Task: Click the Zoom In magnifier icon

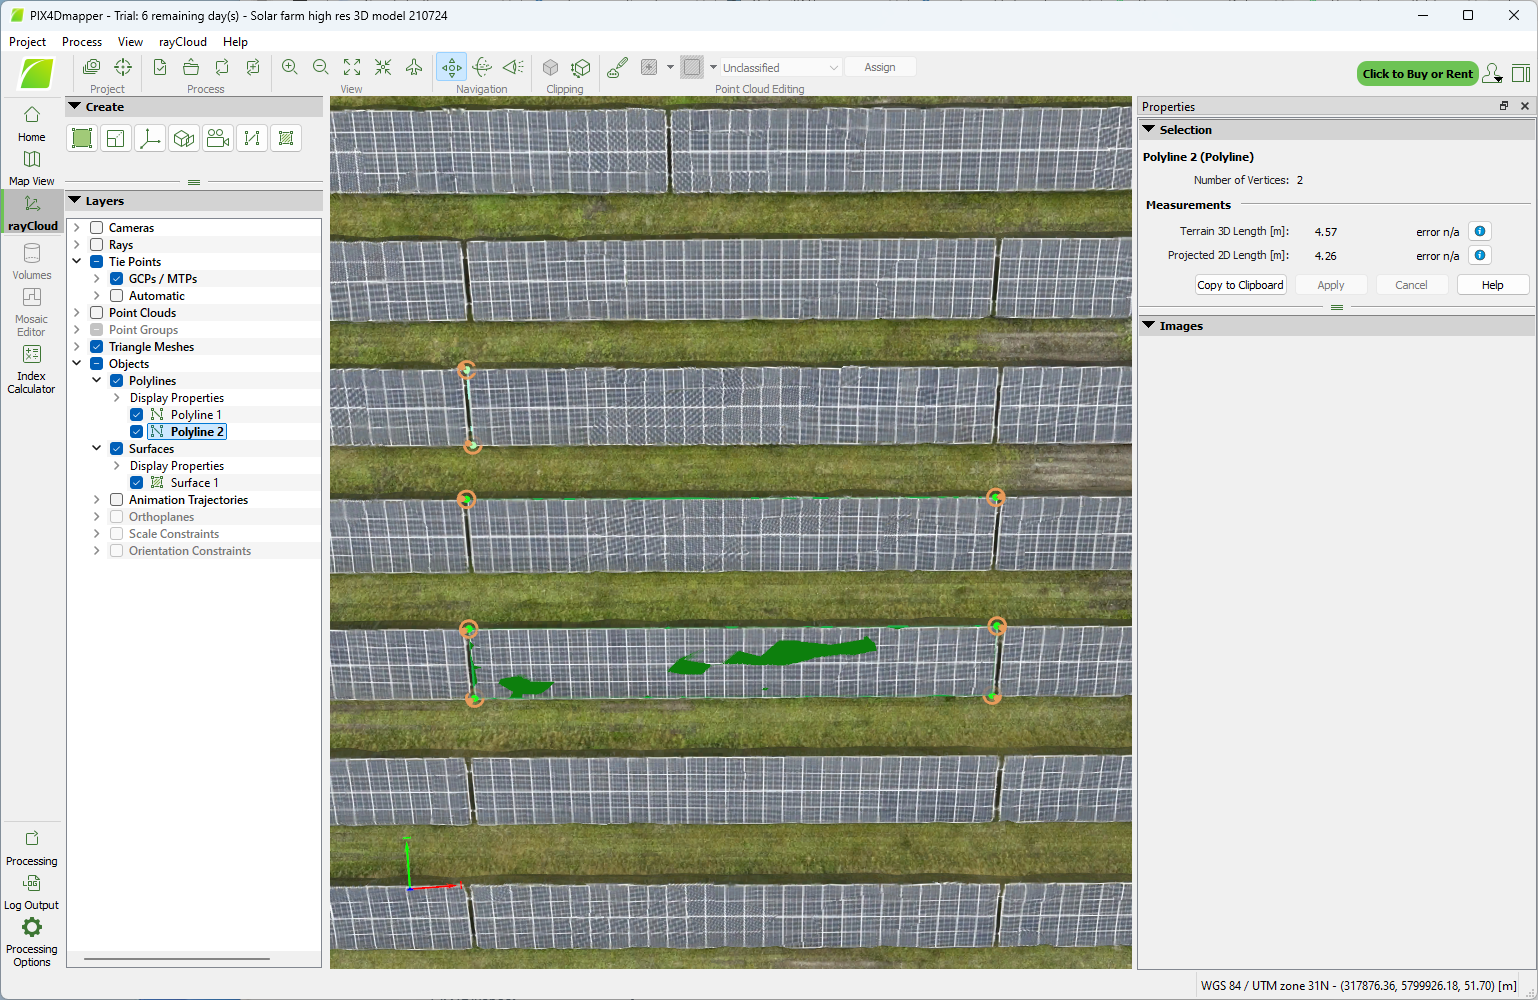Action: 290,67
